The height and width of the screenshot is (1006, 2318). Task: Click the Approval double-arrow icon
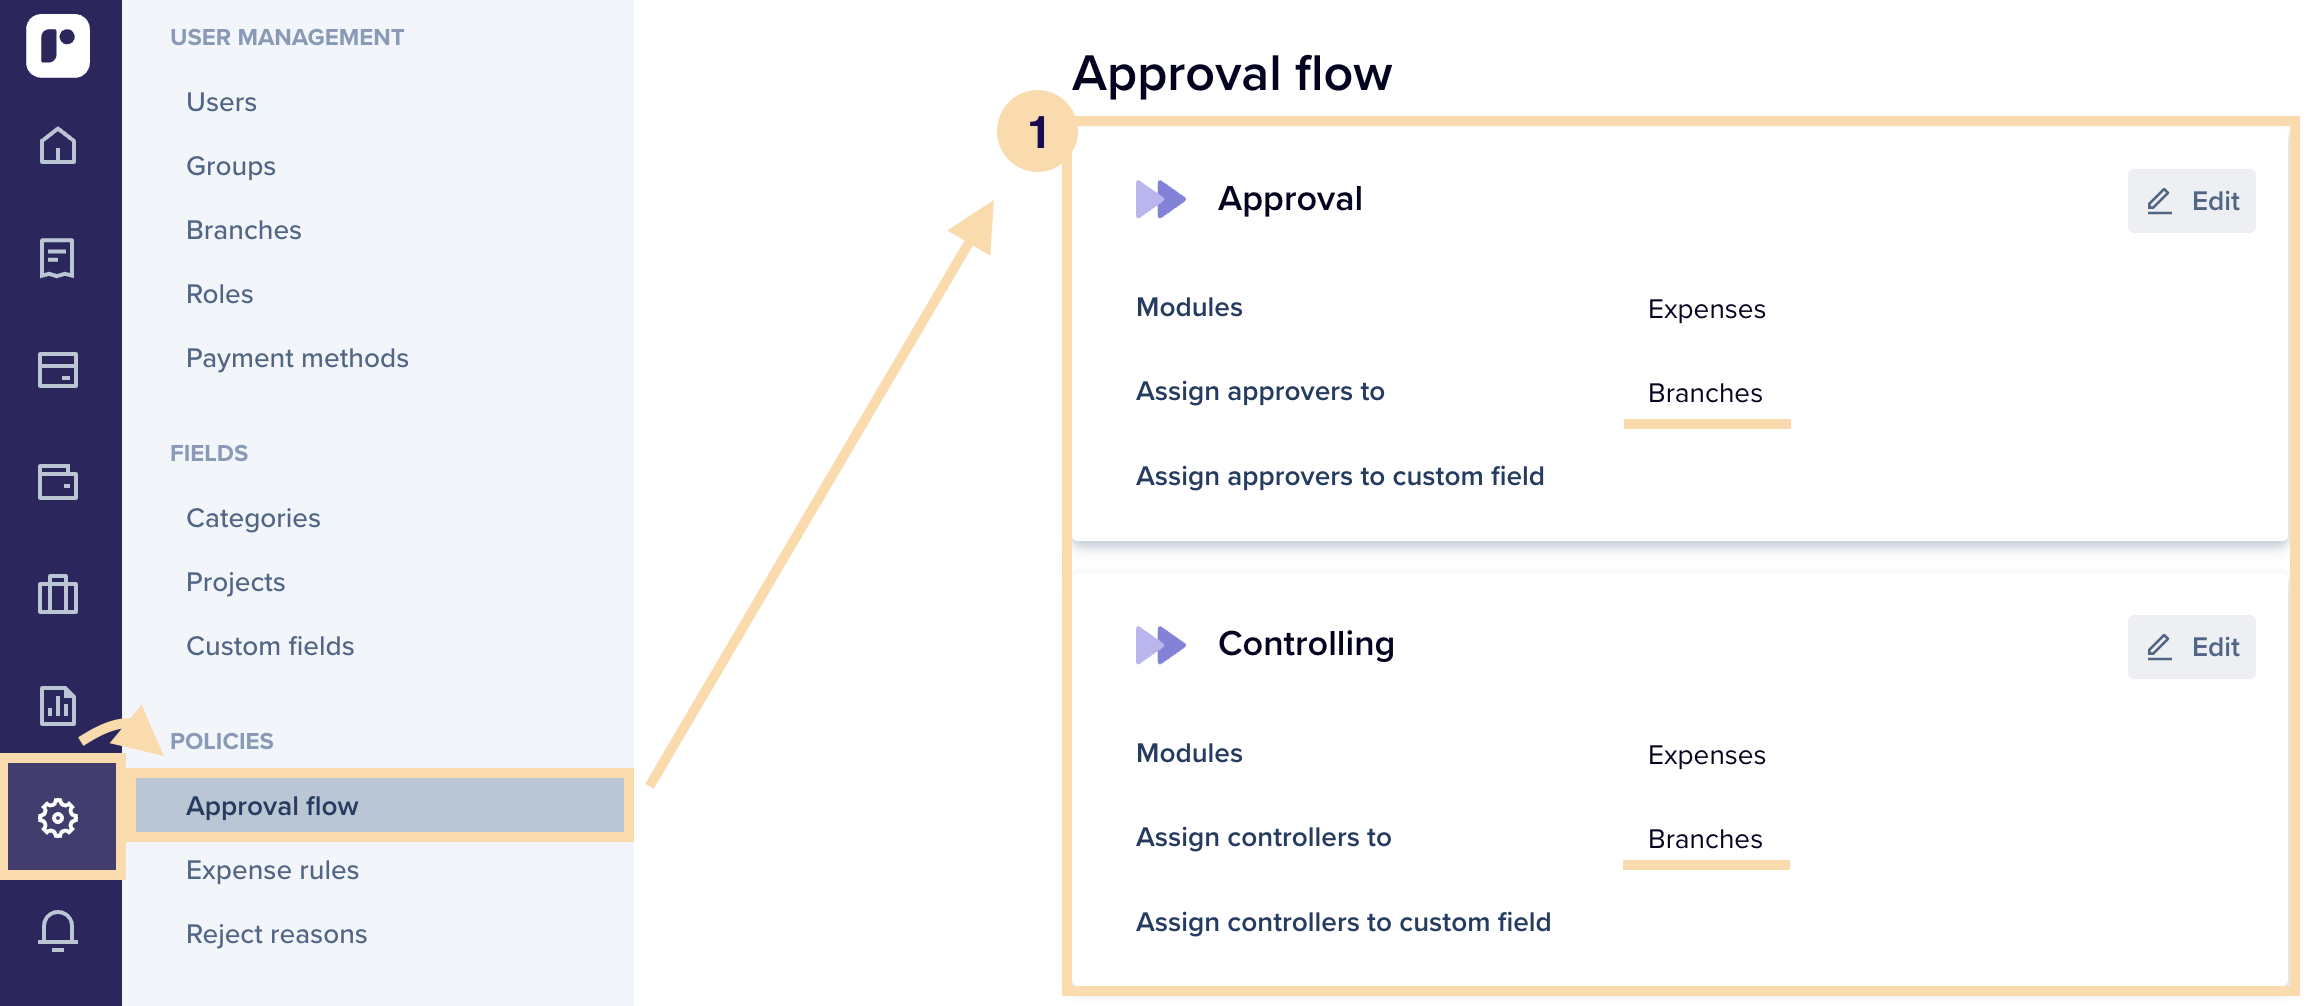1160,199
